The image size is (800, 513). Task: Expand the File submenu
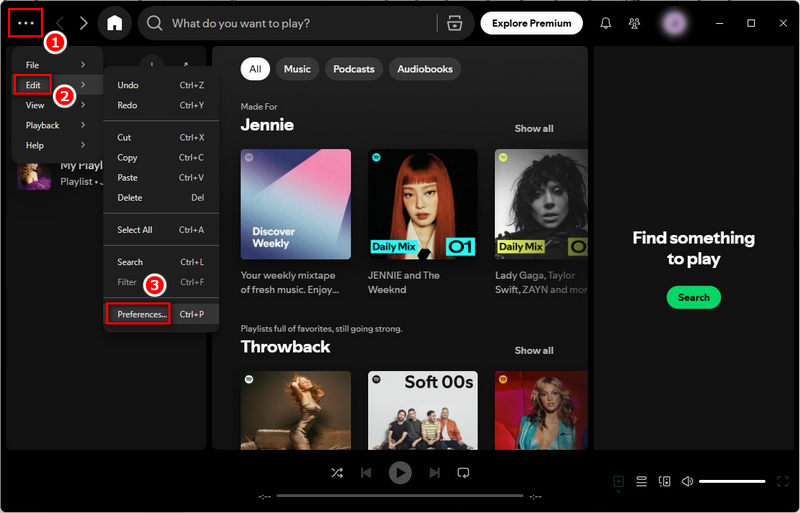[56, 65]
